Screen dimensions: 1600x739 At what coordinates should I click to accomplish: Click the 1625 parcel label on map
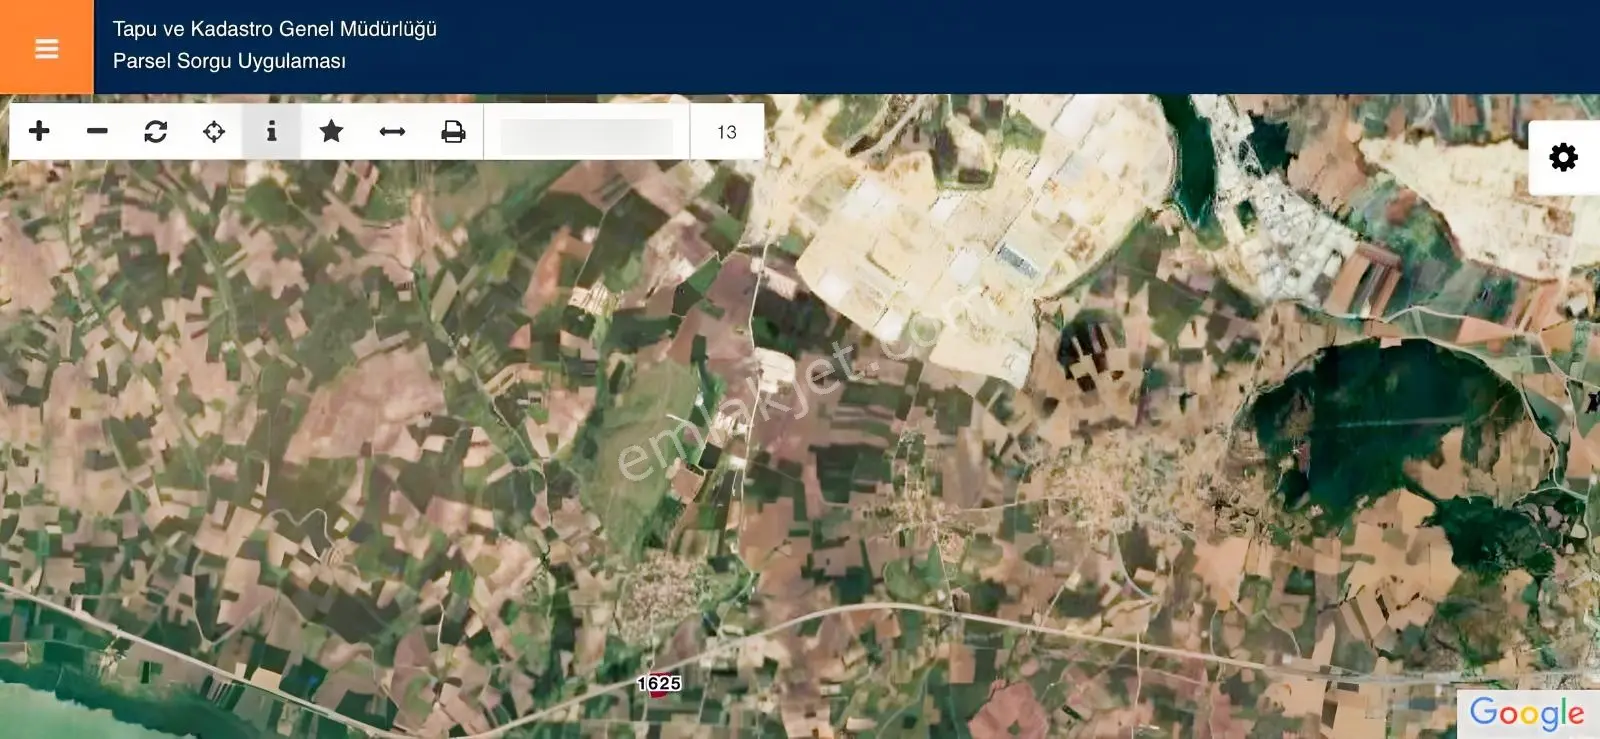(x=659, y=684)
